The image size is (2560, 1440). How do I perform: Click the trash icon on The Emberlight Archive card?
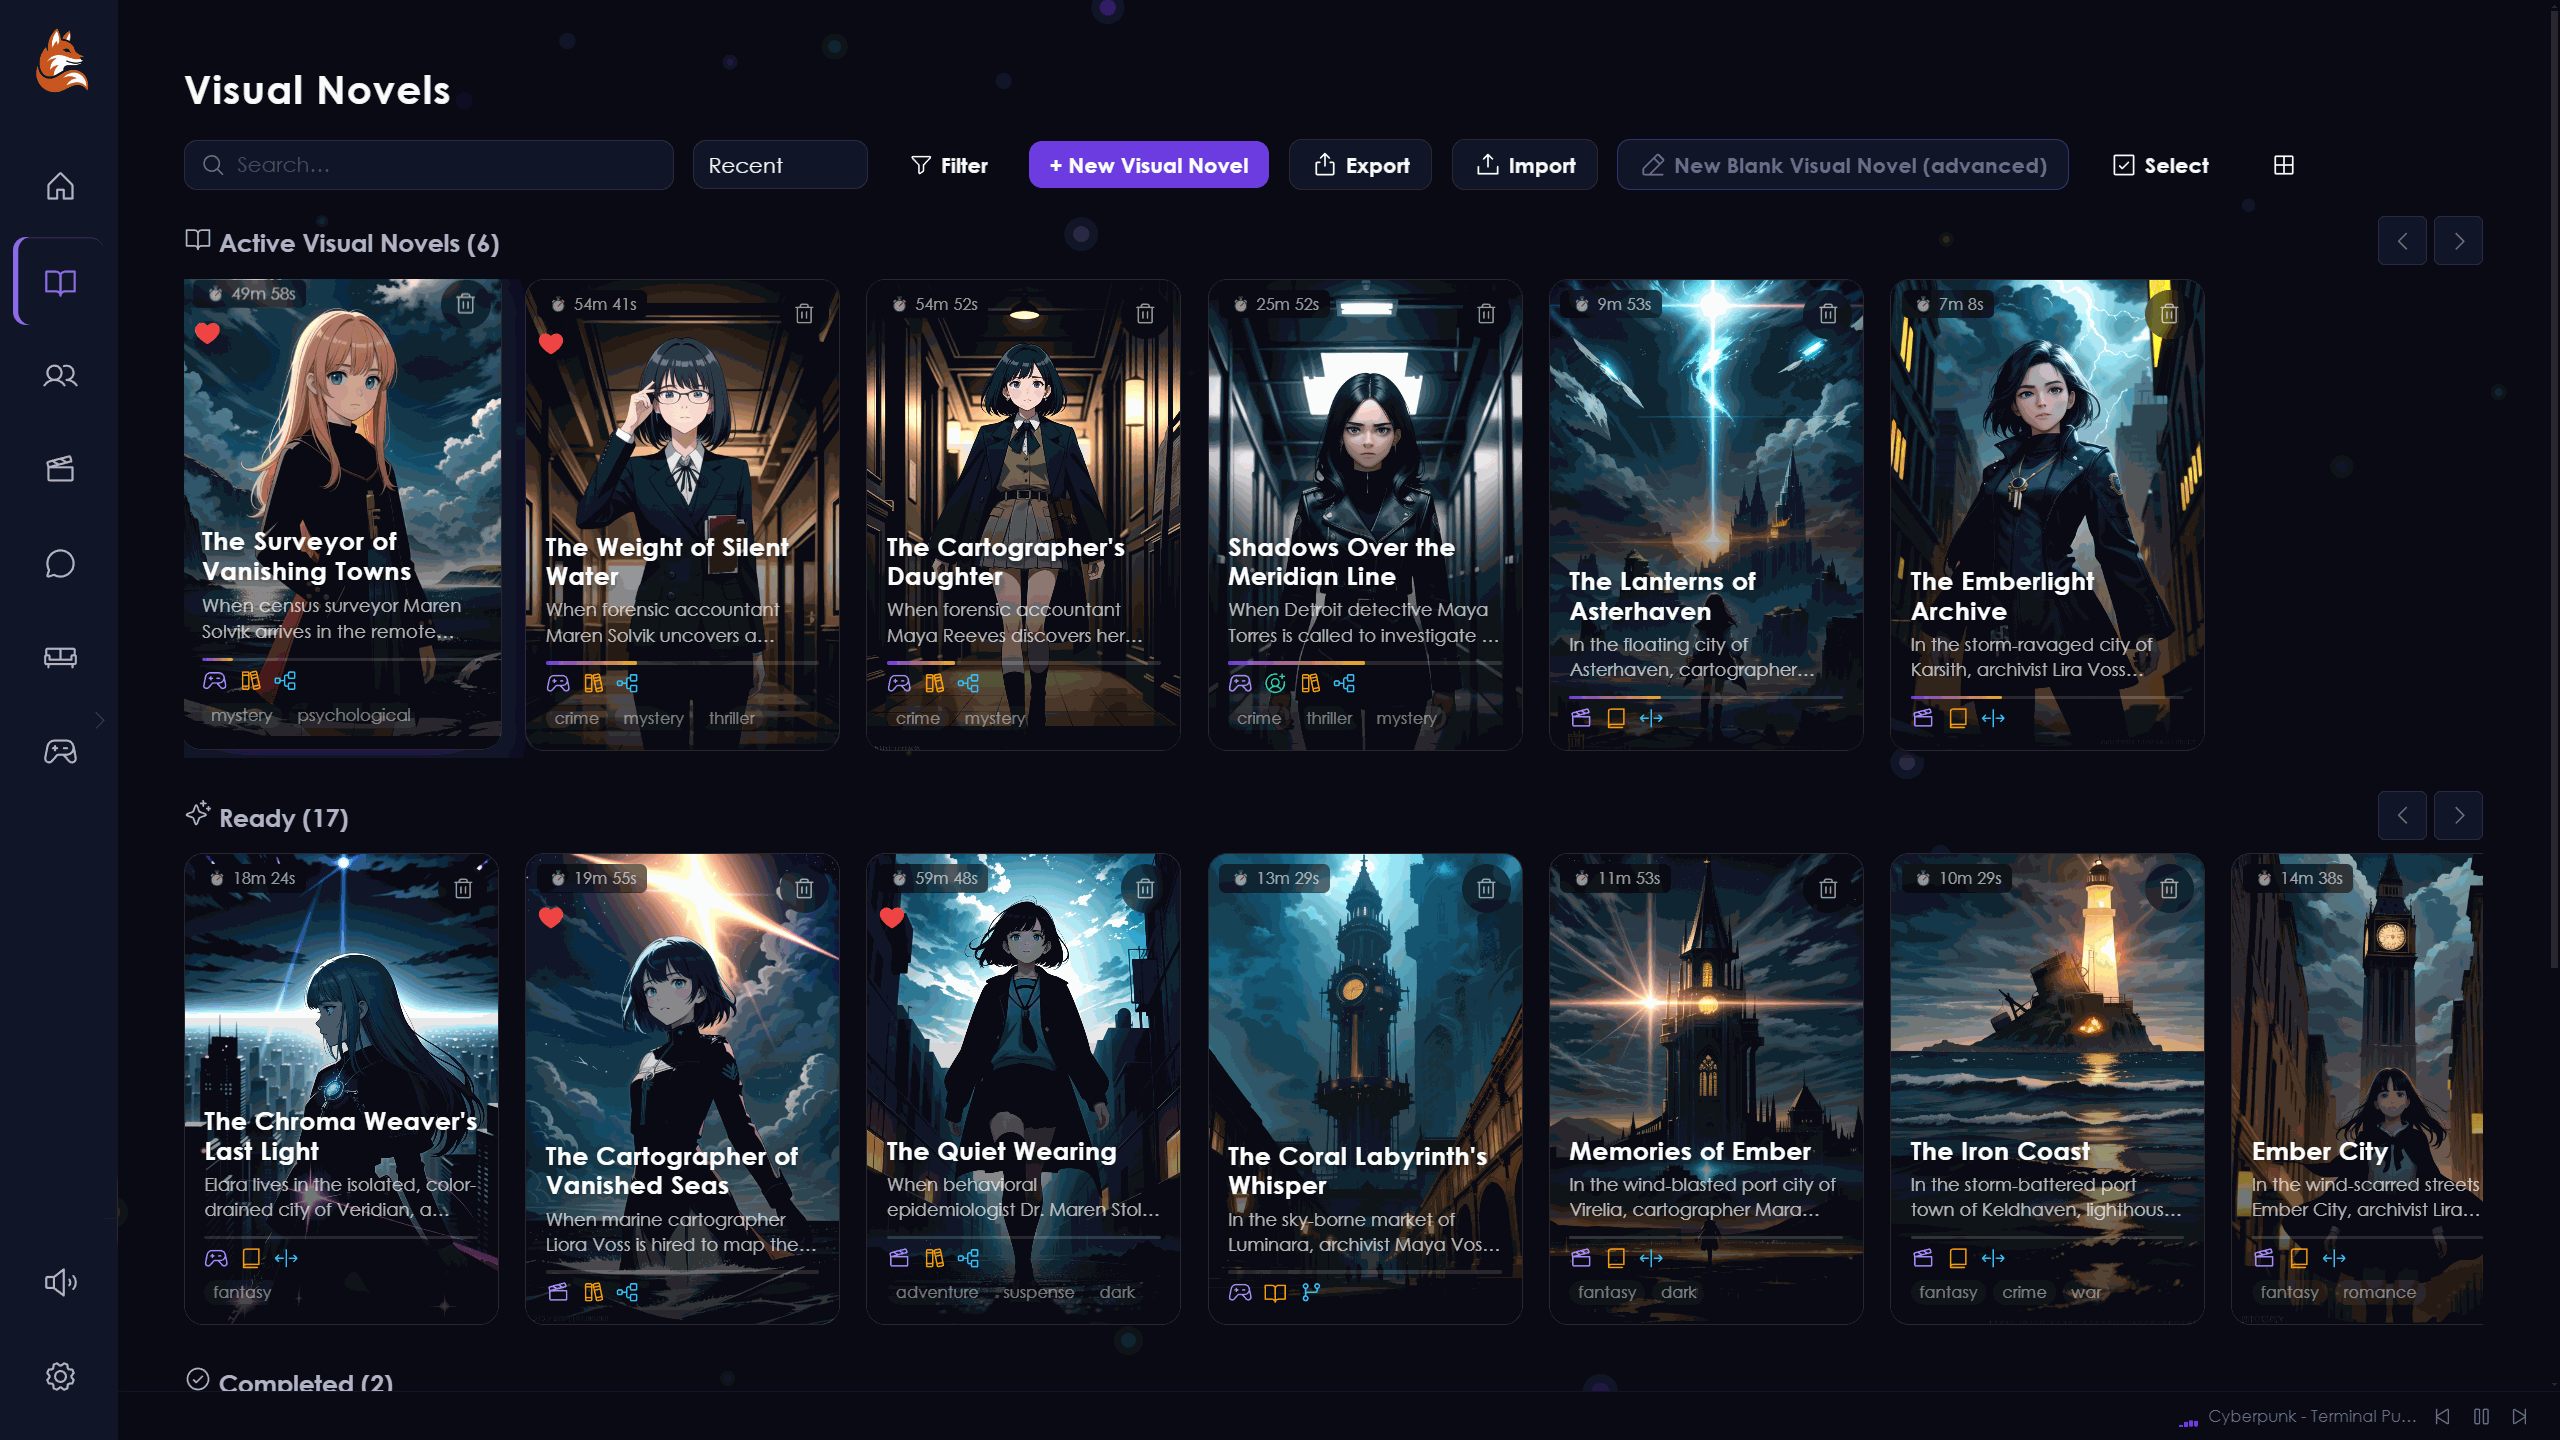2167,313
